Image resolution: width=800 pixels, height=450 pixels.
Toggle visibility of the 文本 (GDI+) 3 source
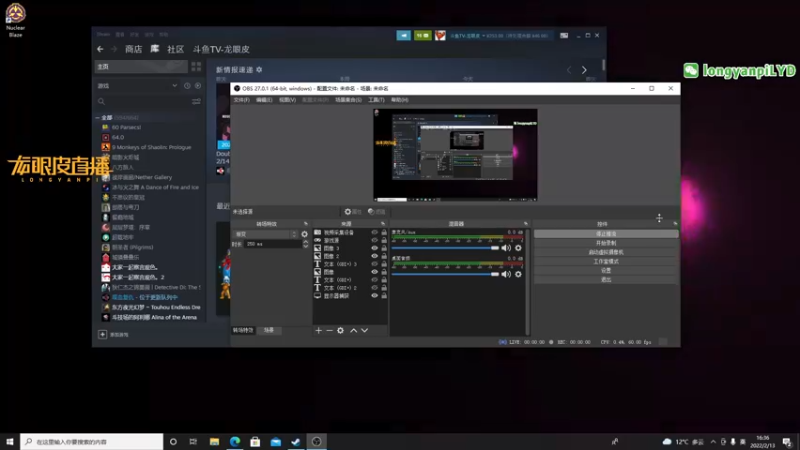tap(374, 264)
